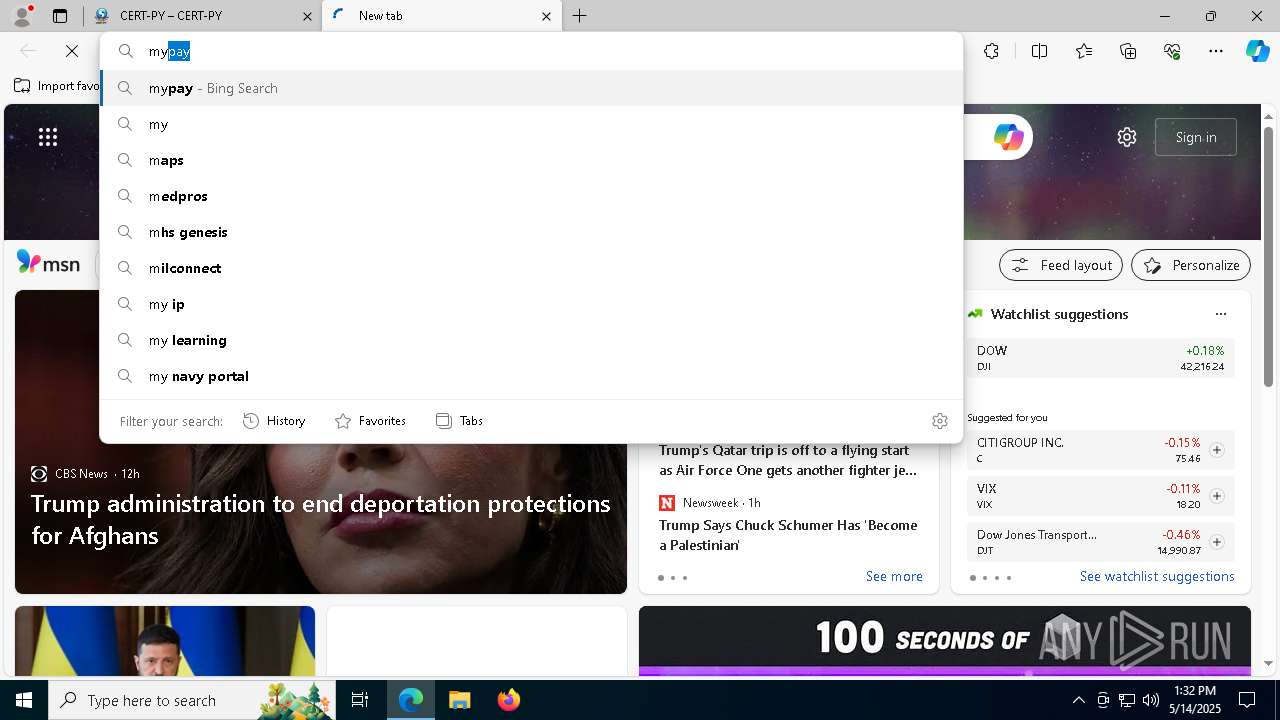1280x720 pixels.
Task: Open a new tab with plus button
Action: pyautogui.click(x=580, y=16)
